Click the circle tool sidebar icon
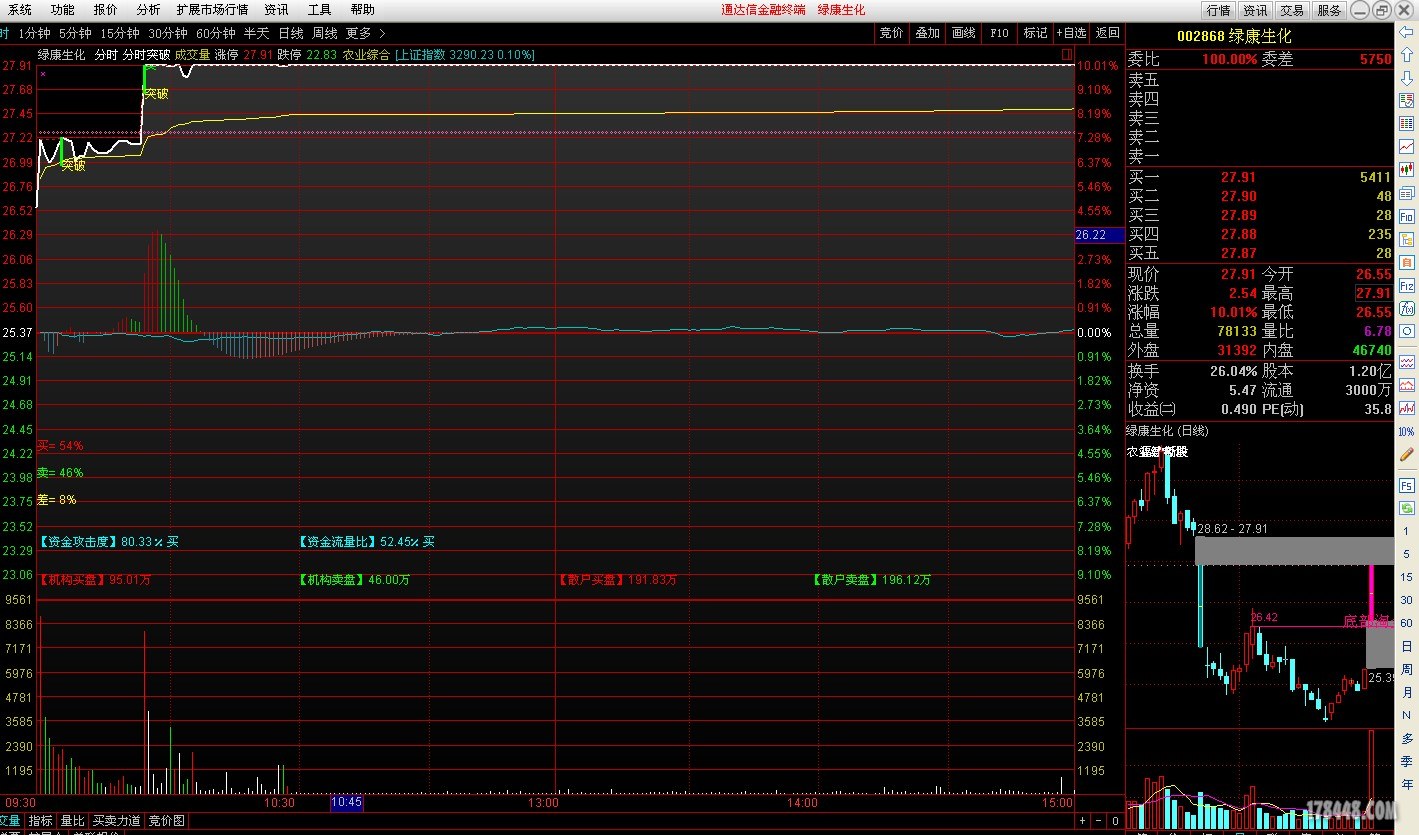 1406,331
